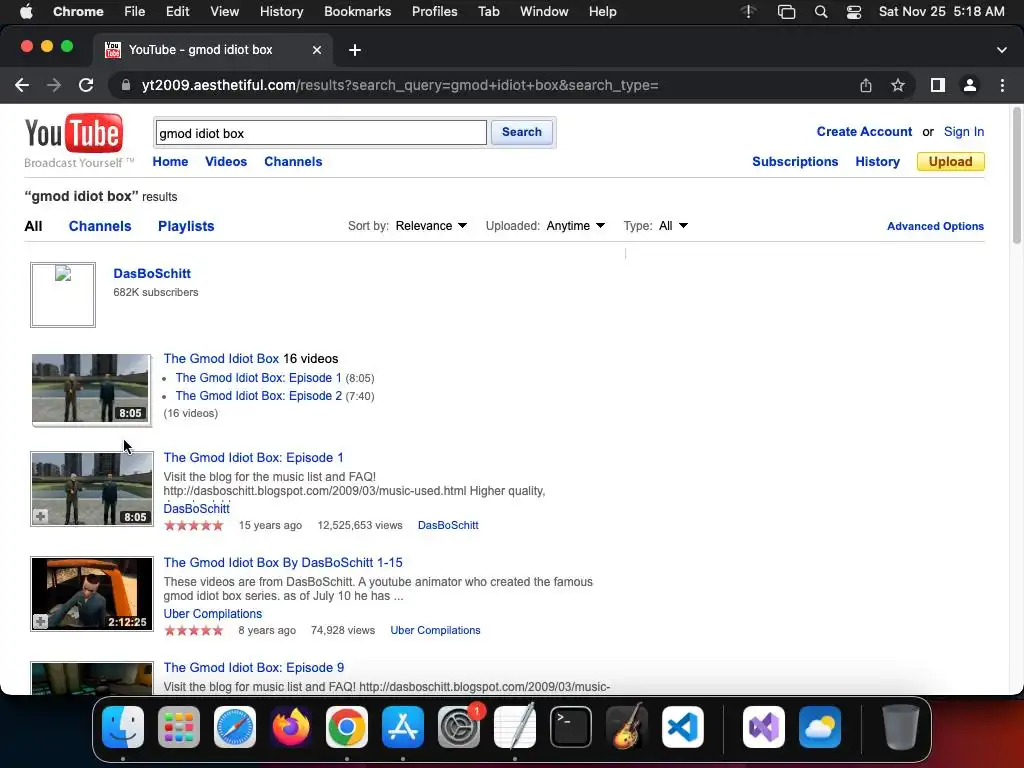Open Visual Studio Code in the dock

tap(683, 727)
